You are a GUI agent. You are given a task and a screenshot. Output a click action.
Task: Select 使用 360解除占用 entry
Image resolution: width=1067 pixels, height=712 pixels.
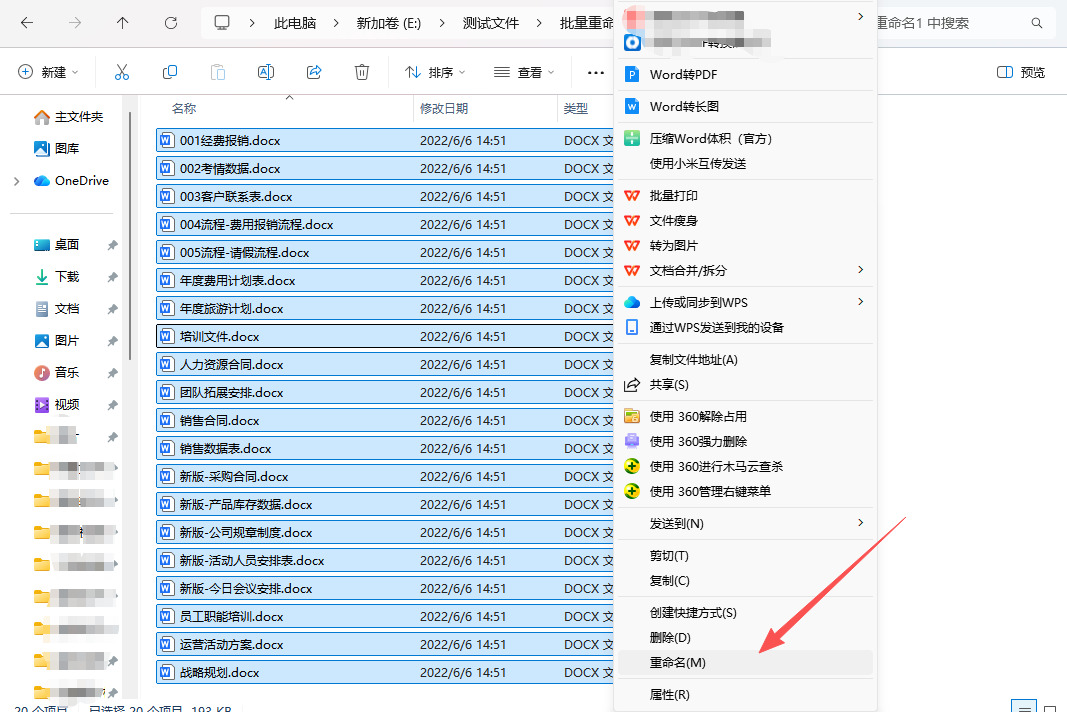745,417
